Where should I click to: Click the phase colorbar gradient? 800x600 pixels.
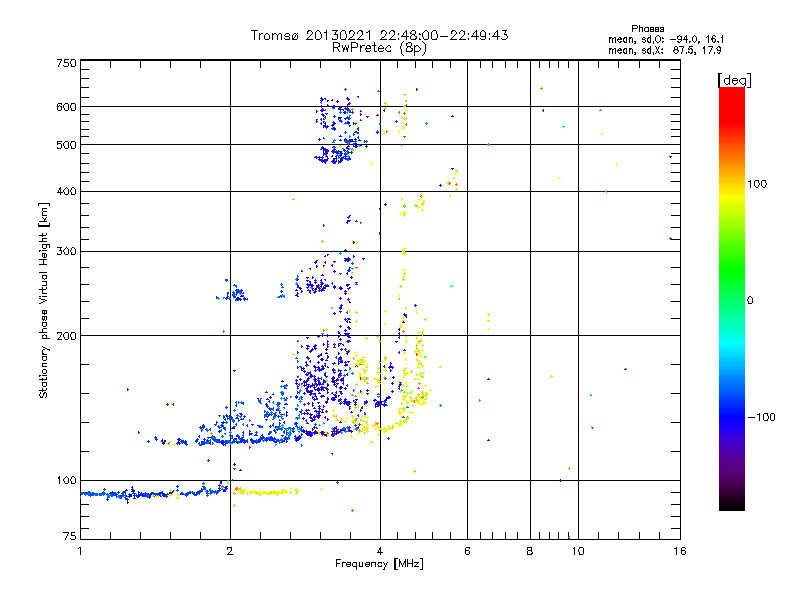(732, 298)
